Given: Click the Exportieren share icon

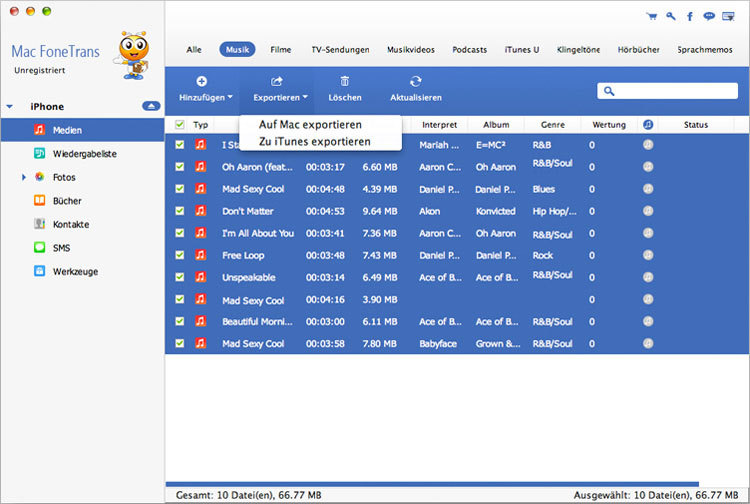Looking at the screenshot, I should coord(276,81).
